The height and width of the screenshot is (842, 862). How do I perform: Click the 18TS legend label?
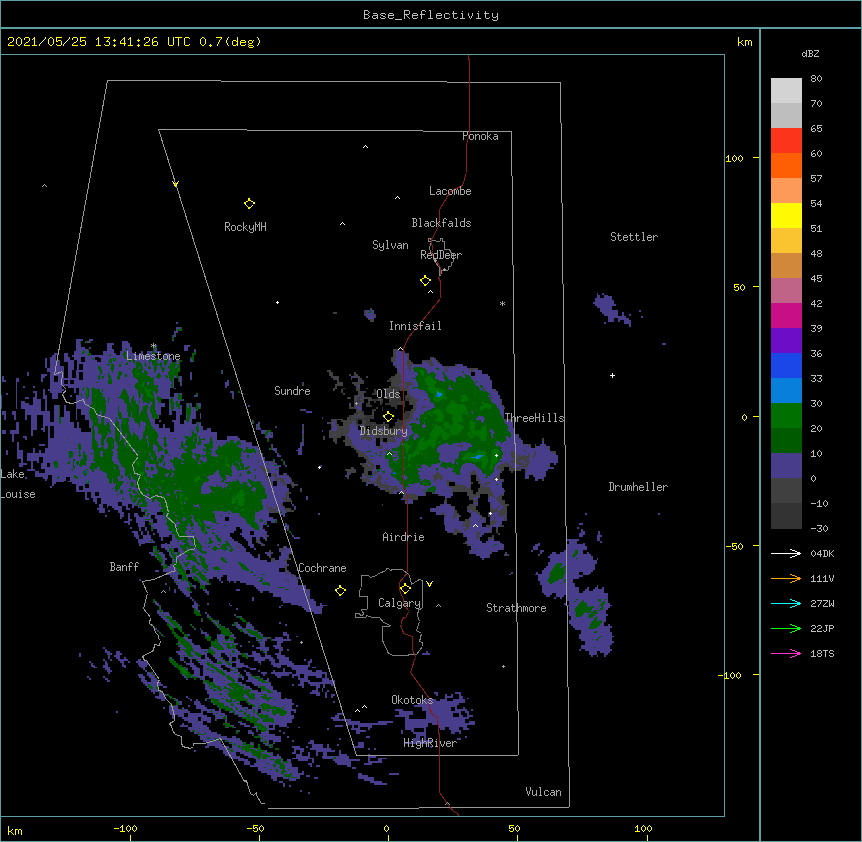(822, 653)
